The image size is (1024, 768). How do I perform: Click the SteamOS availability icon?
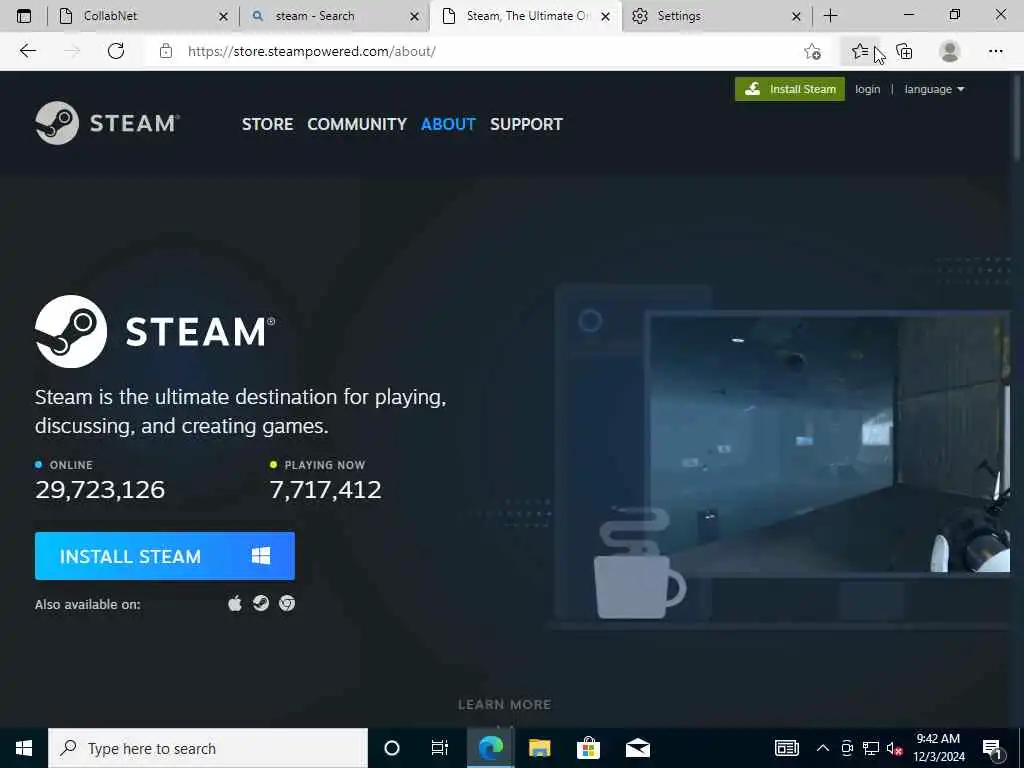261,603
